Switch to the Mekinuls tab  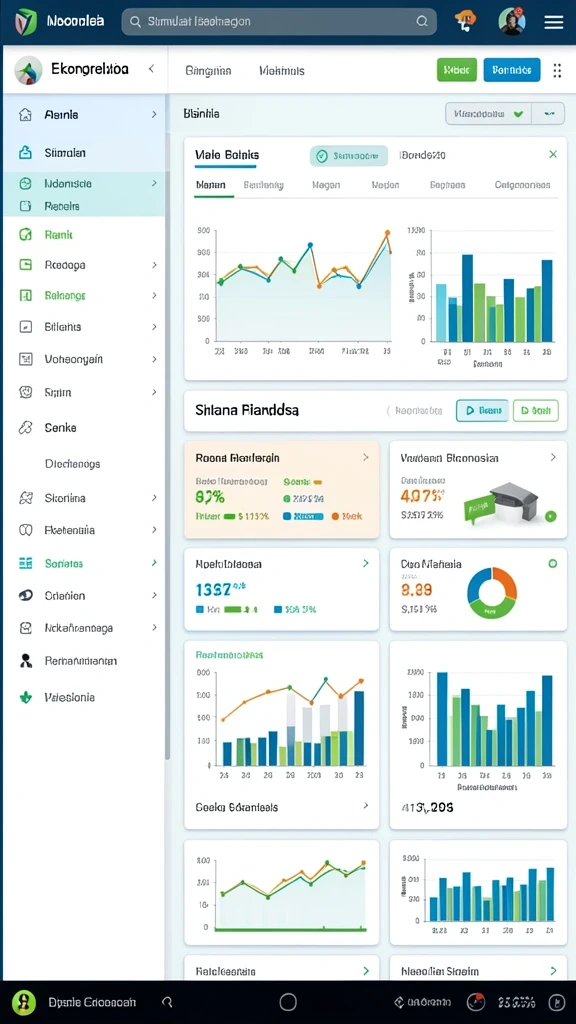point(281,71)
